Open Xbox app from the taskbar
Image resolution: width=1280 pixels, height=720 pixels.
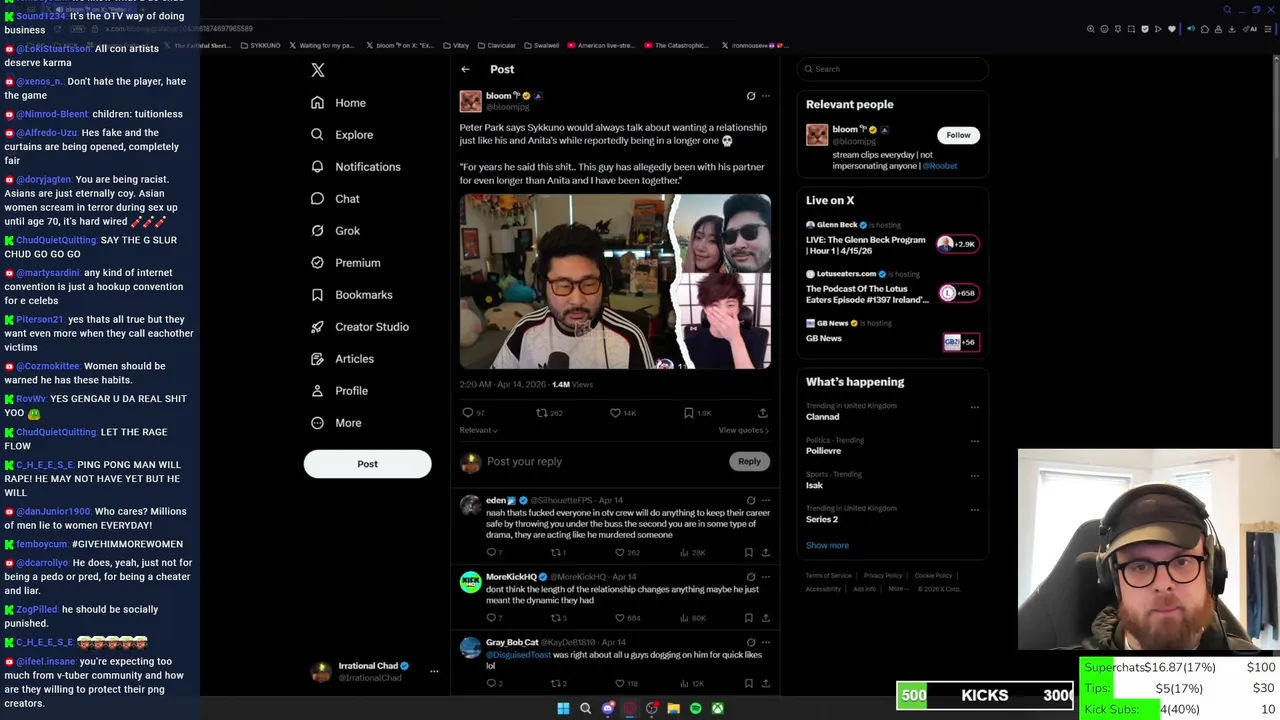[717, 709]
